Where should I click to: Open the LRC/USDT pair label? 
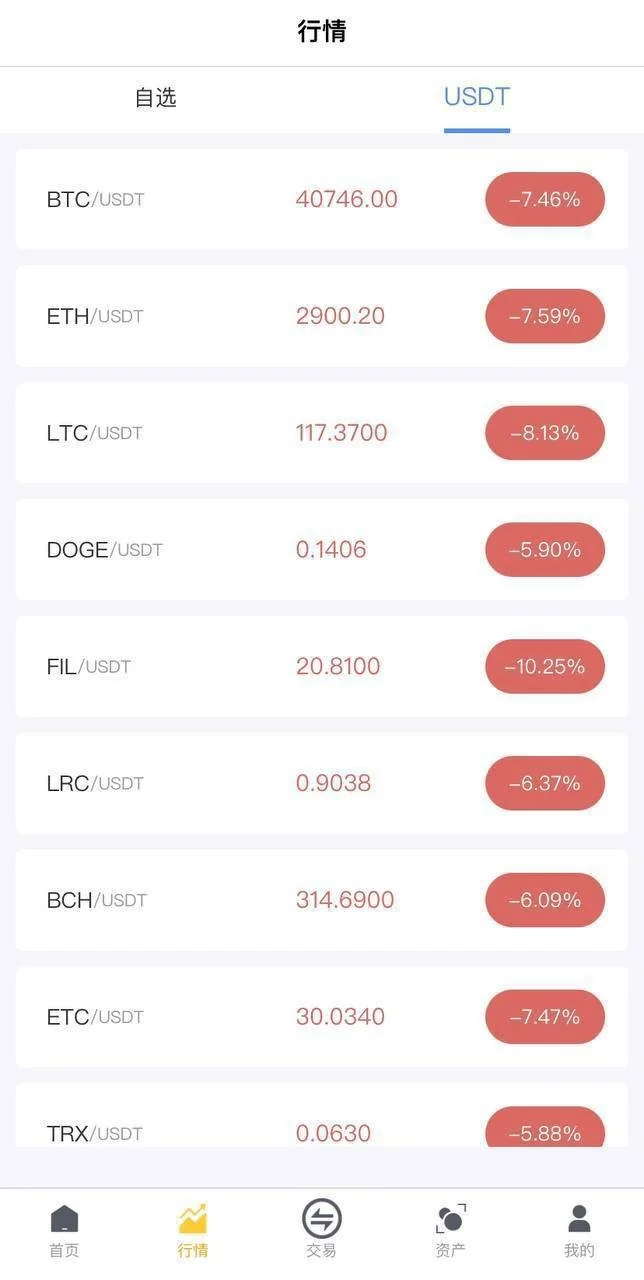tap(95, 783)
